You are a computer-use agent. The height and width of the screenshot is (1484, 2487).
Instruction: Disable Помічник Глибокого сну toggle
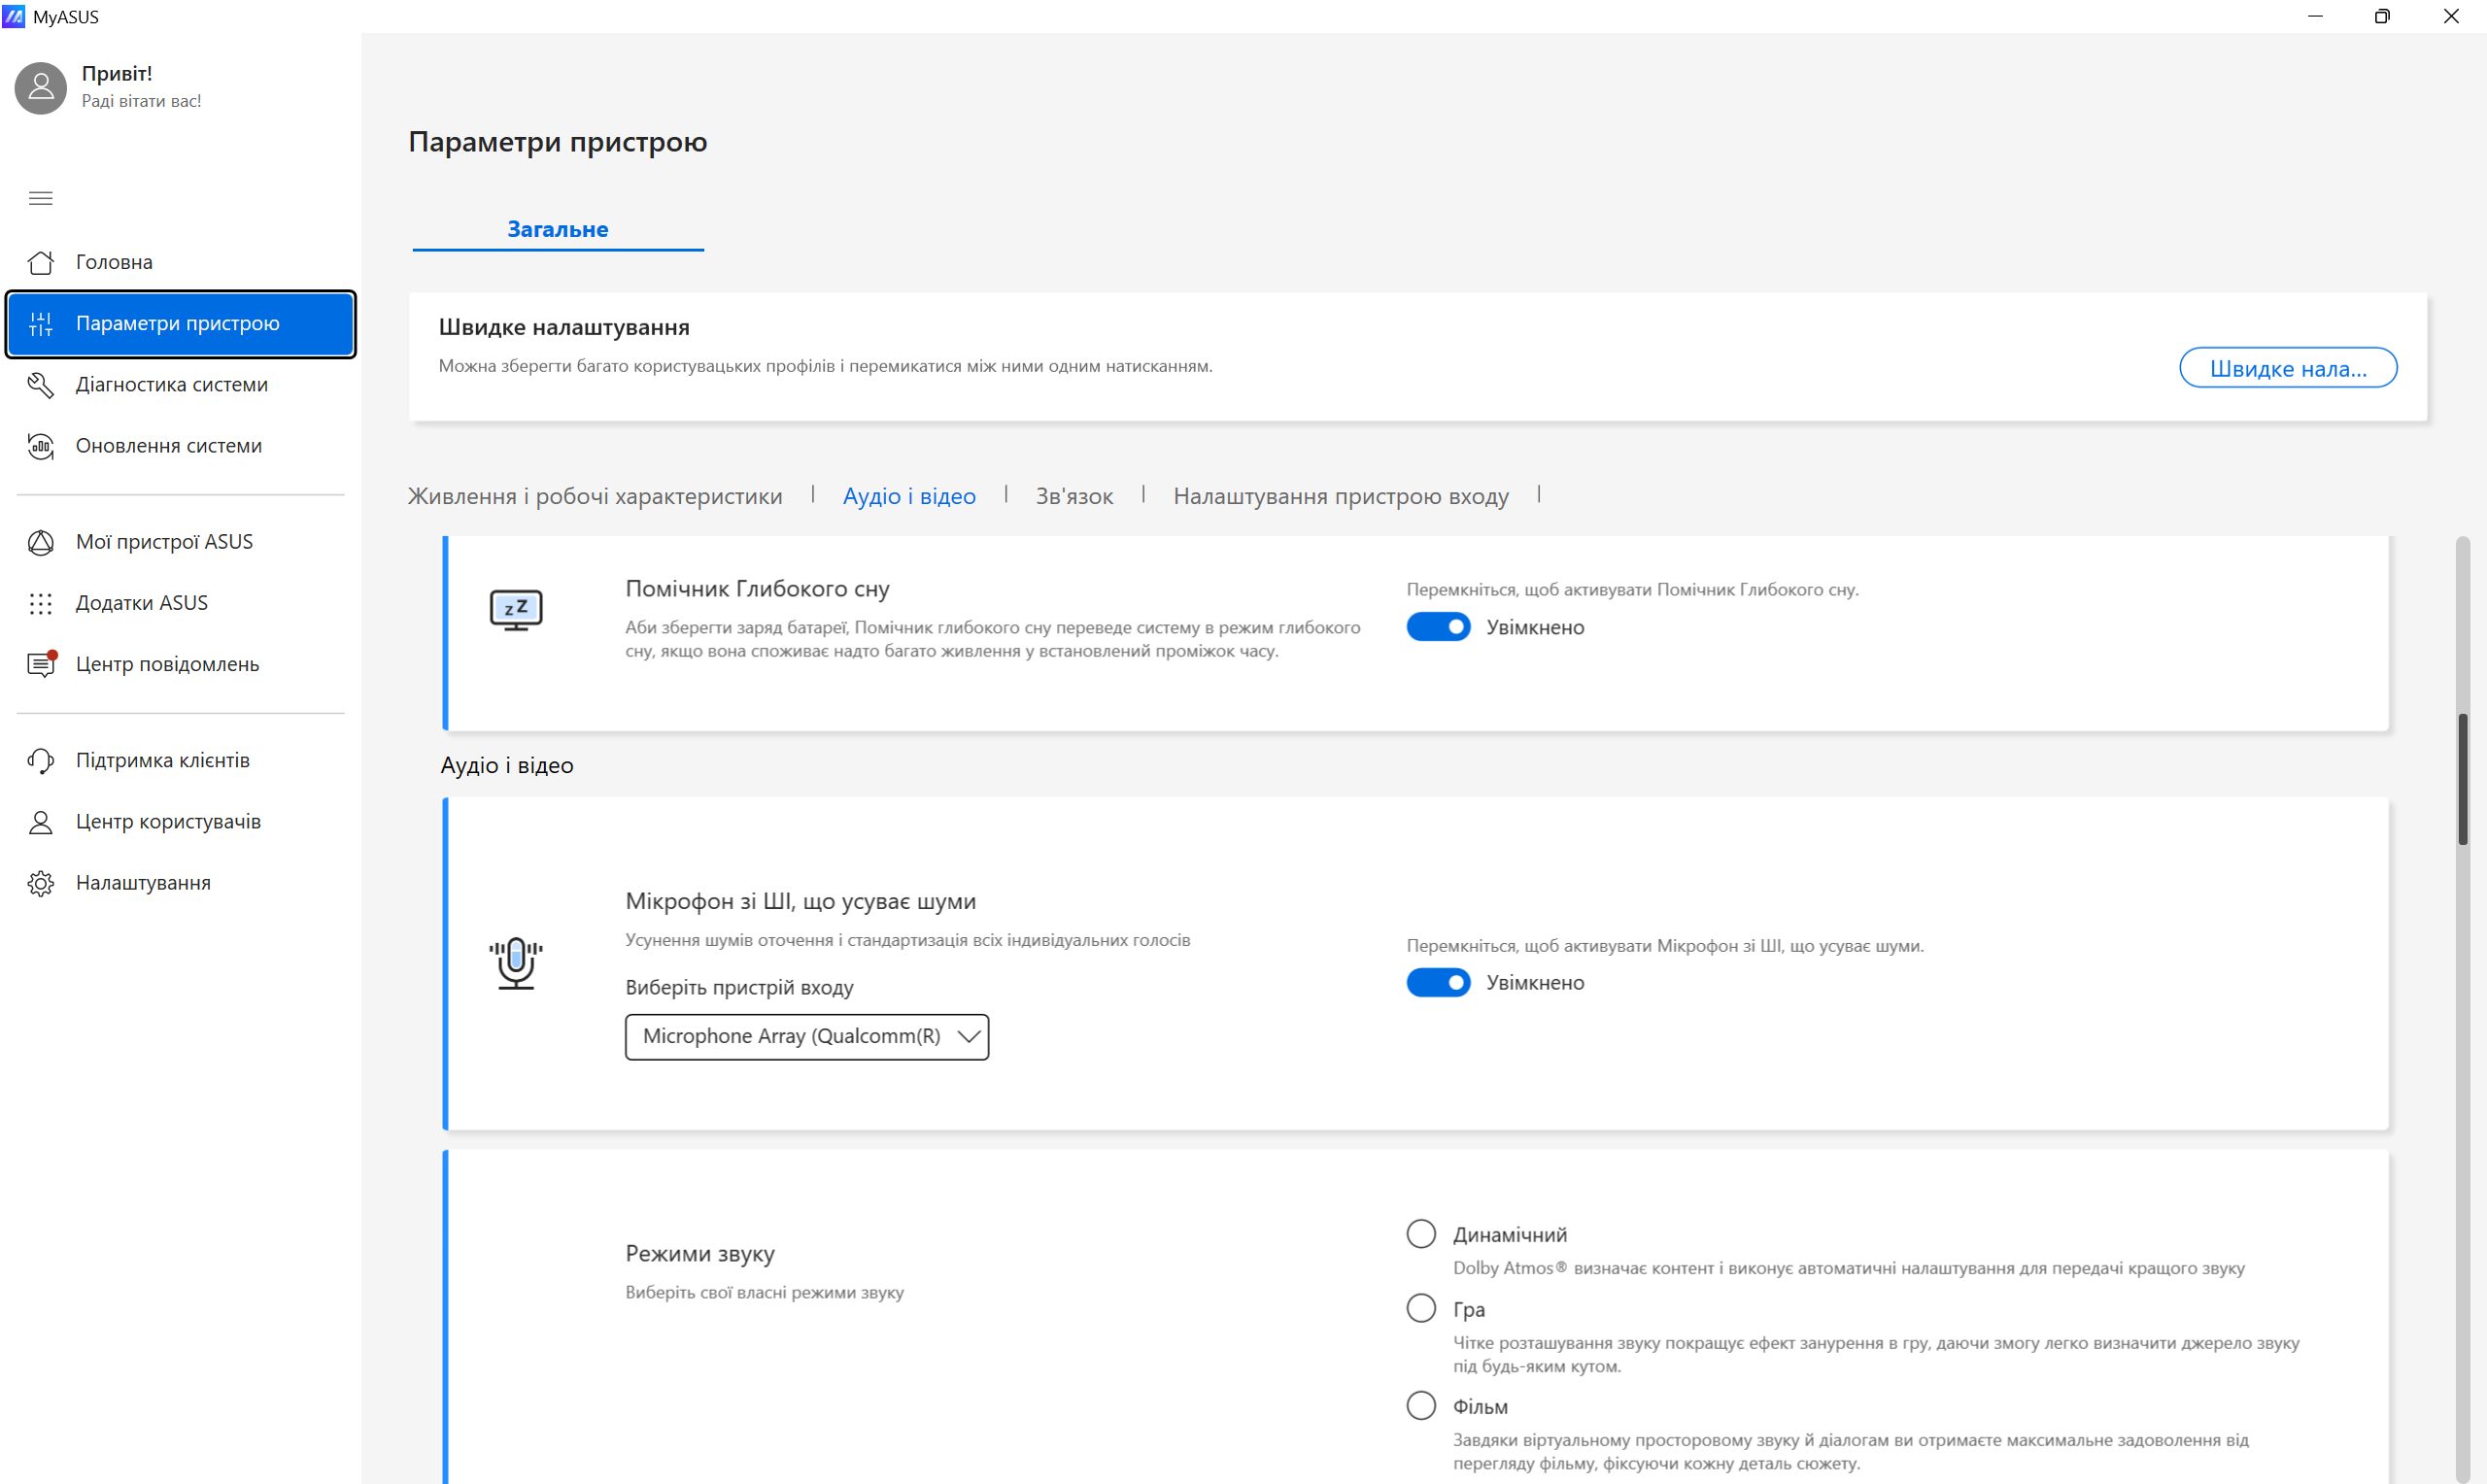tap(1437, 627)
